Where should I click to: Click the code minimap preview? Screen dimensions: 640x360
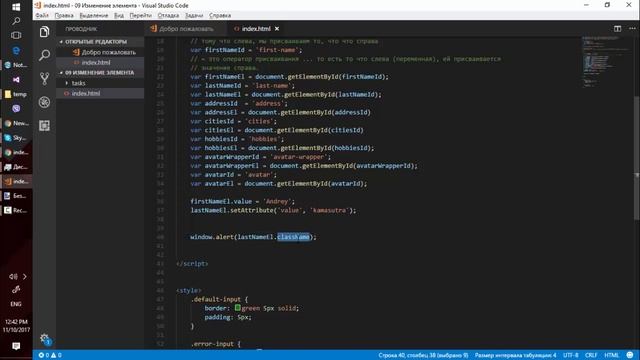tap(606, 61)
